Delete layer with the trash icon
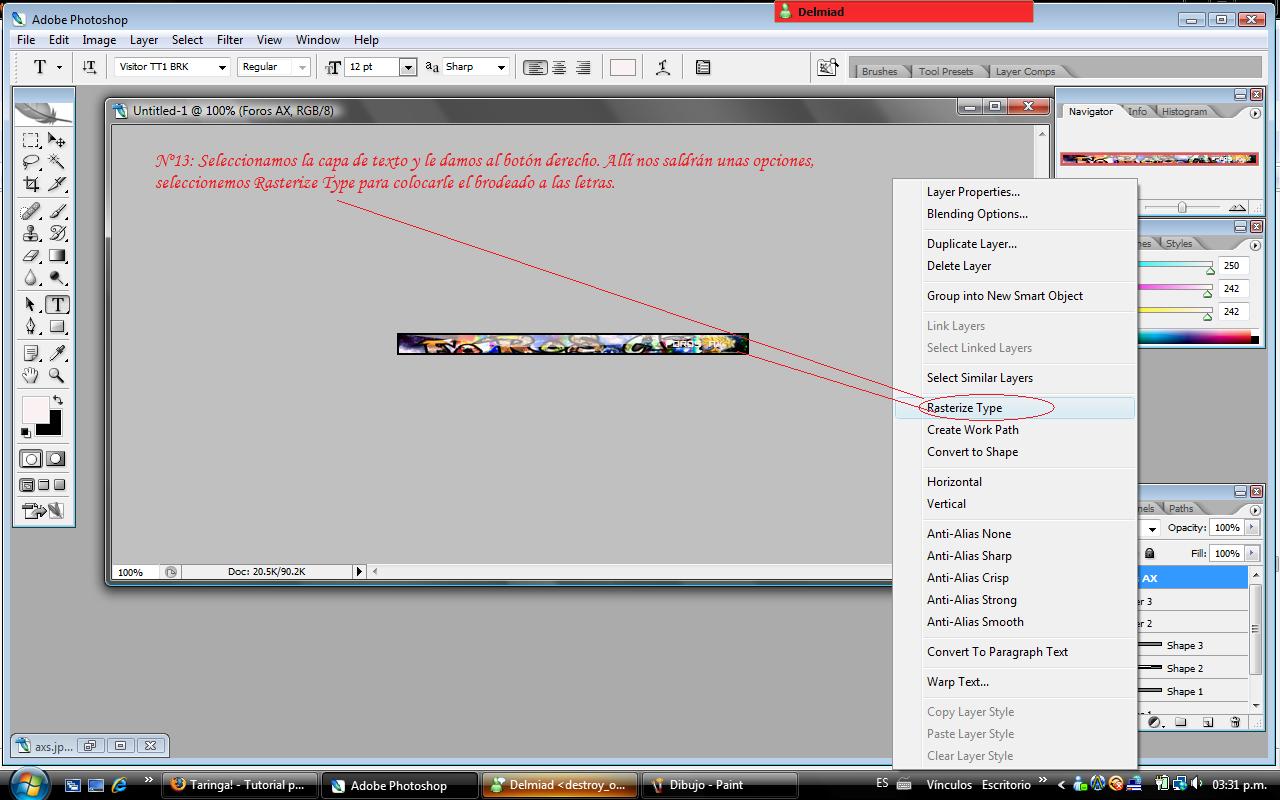Screen dimensions: 1280x800 tap(1235, 722)
